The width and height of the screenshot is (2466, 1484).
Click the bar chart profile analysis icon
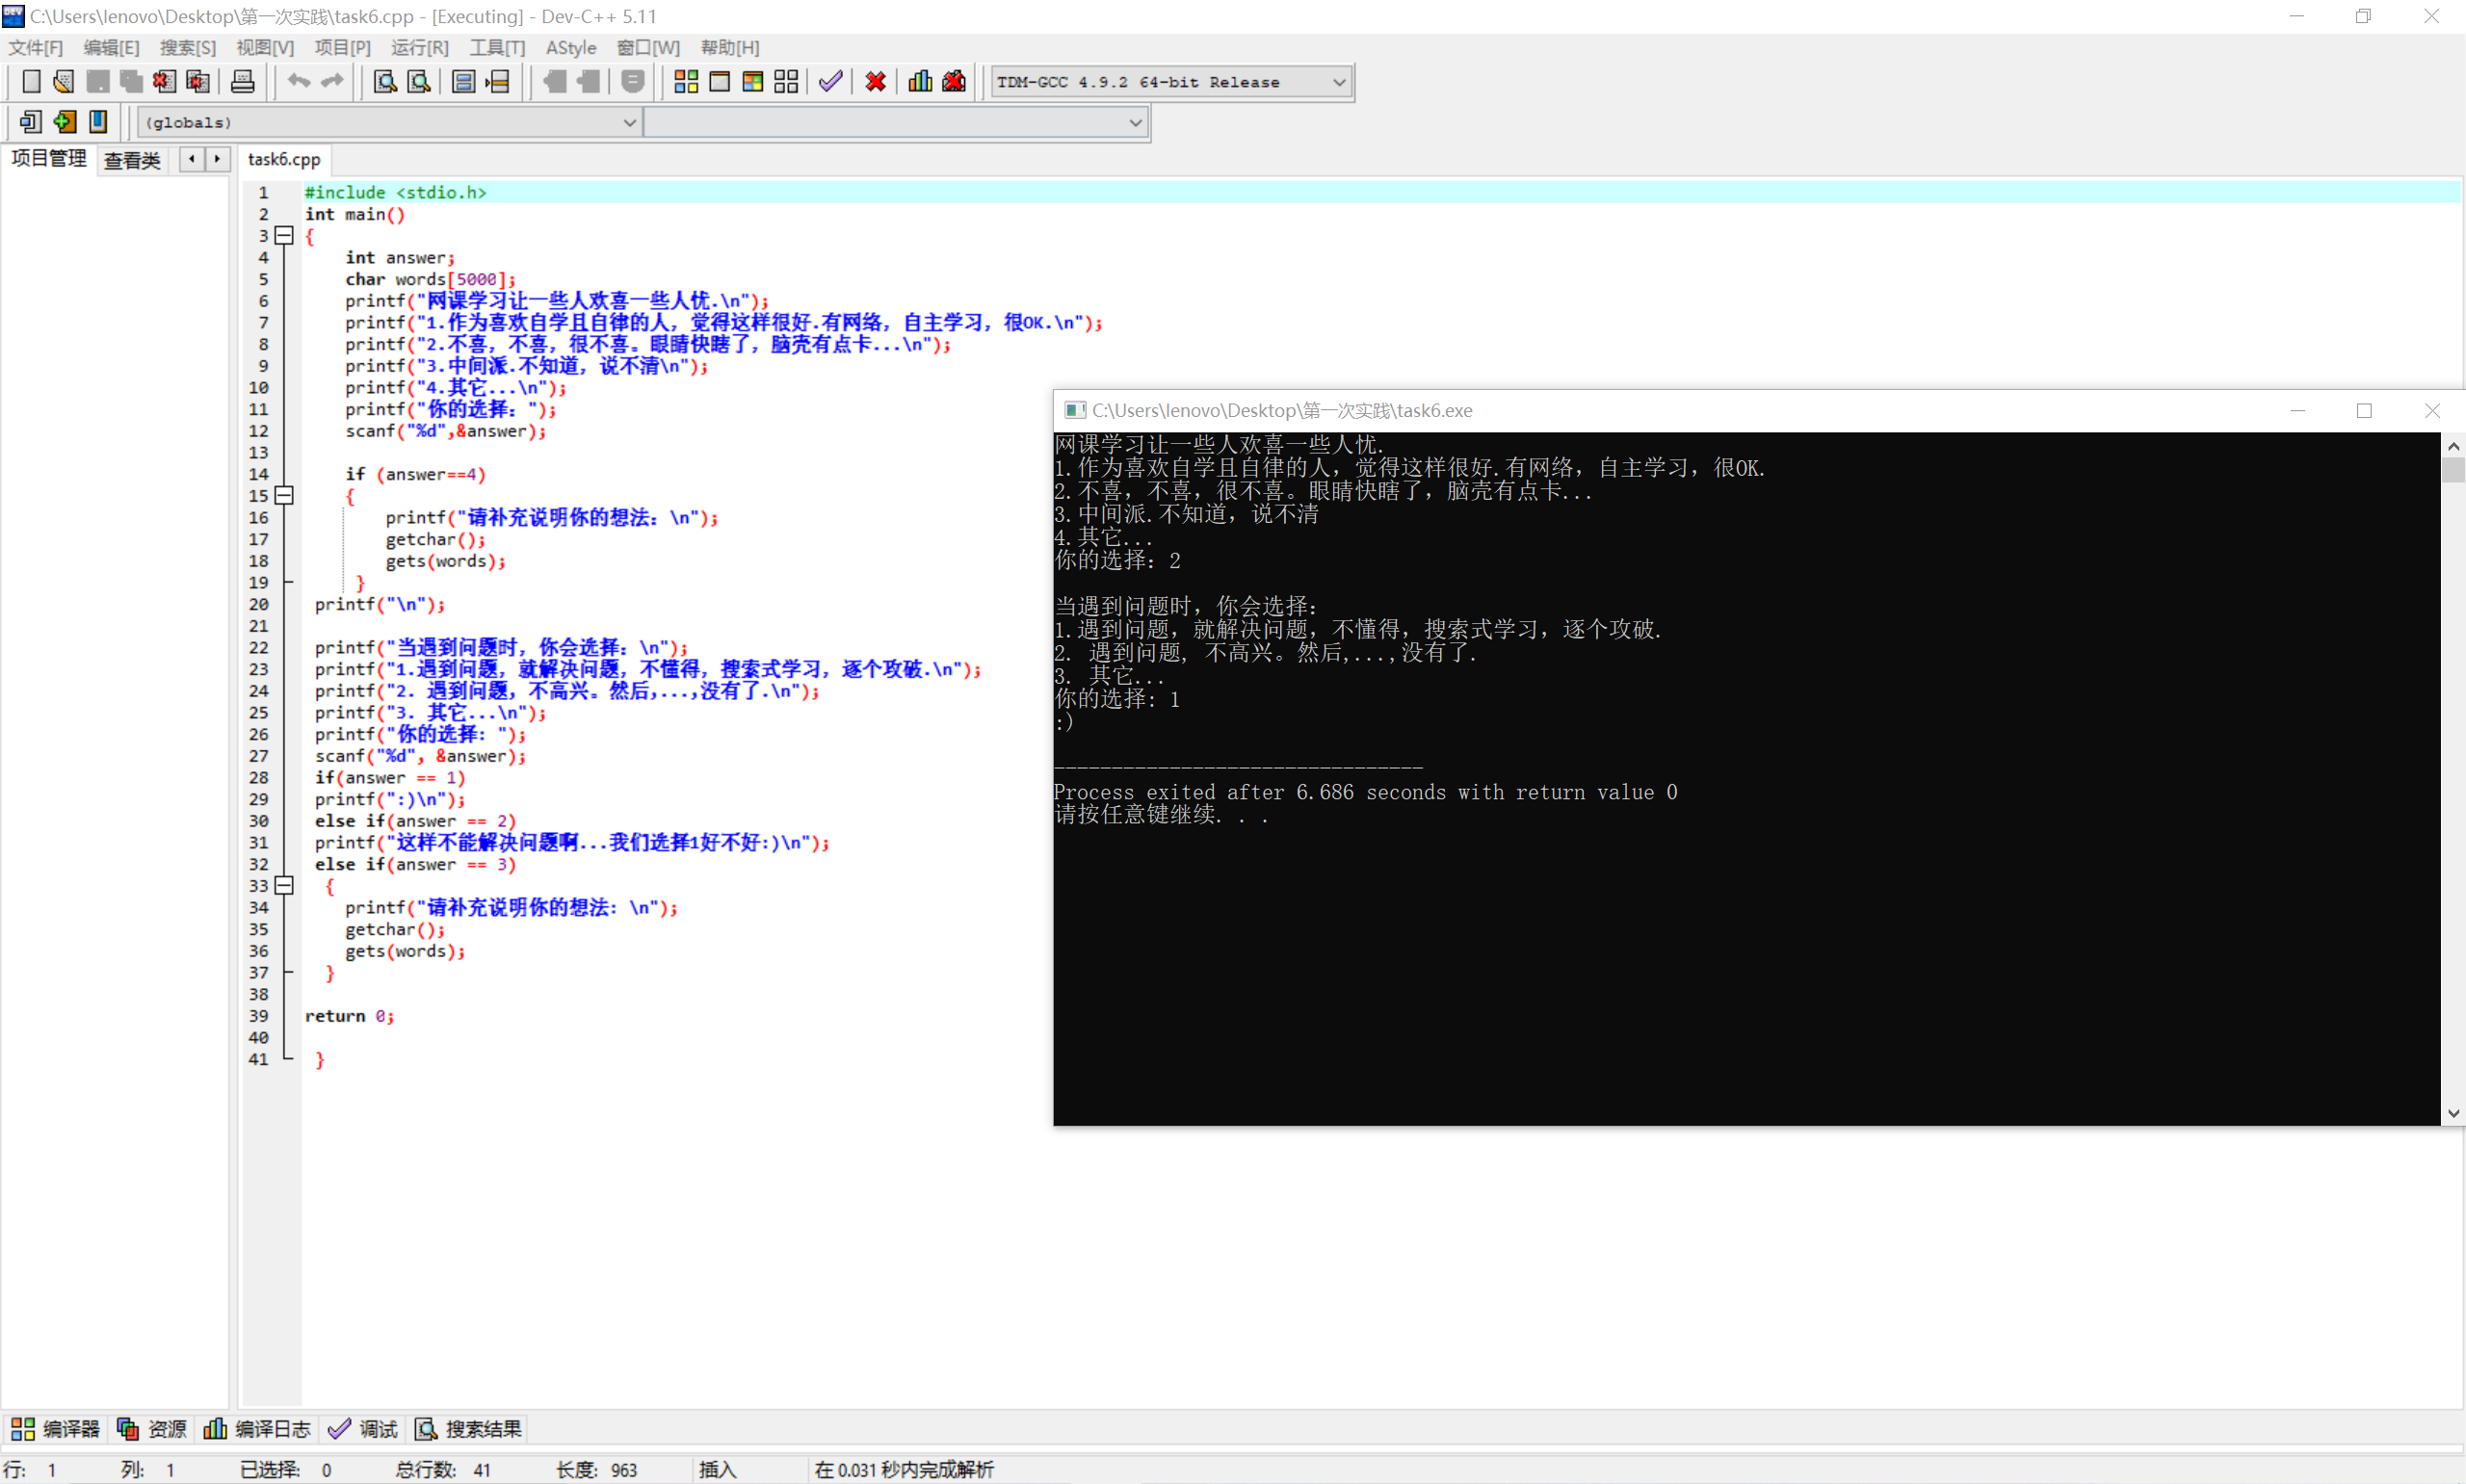pyautogui.click(x=920, y=82)
